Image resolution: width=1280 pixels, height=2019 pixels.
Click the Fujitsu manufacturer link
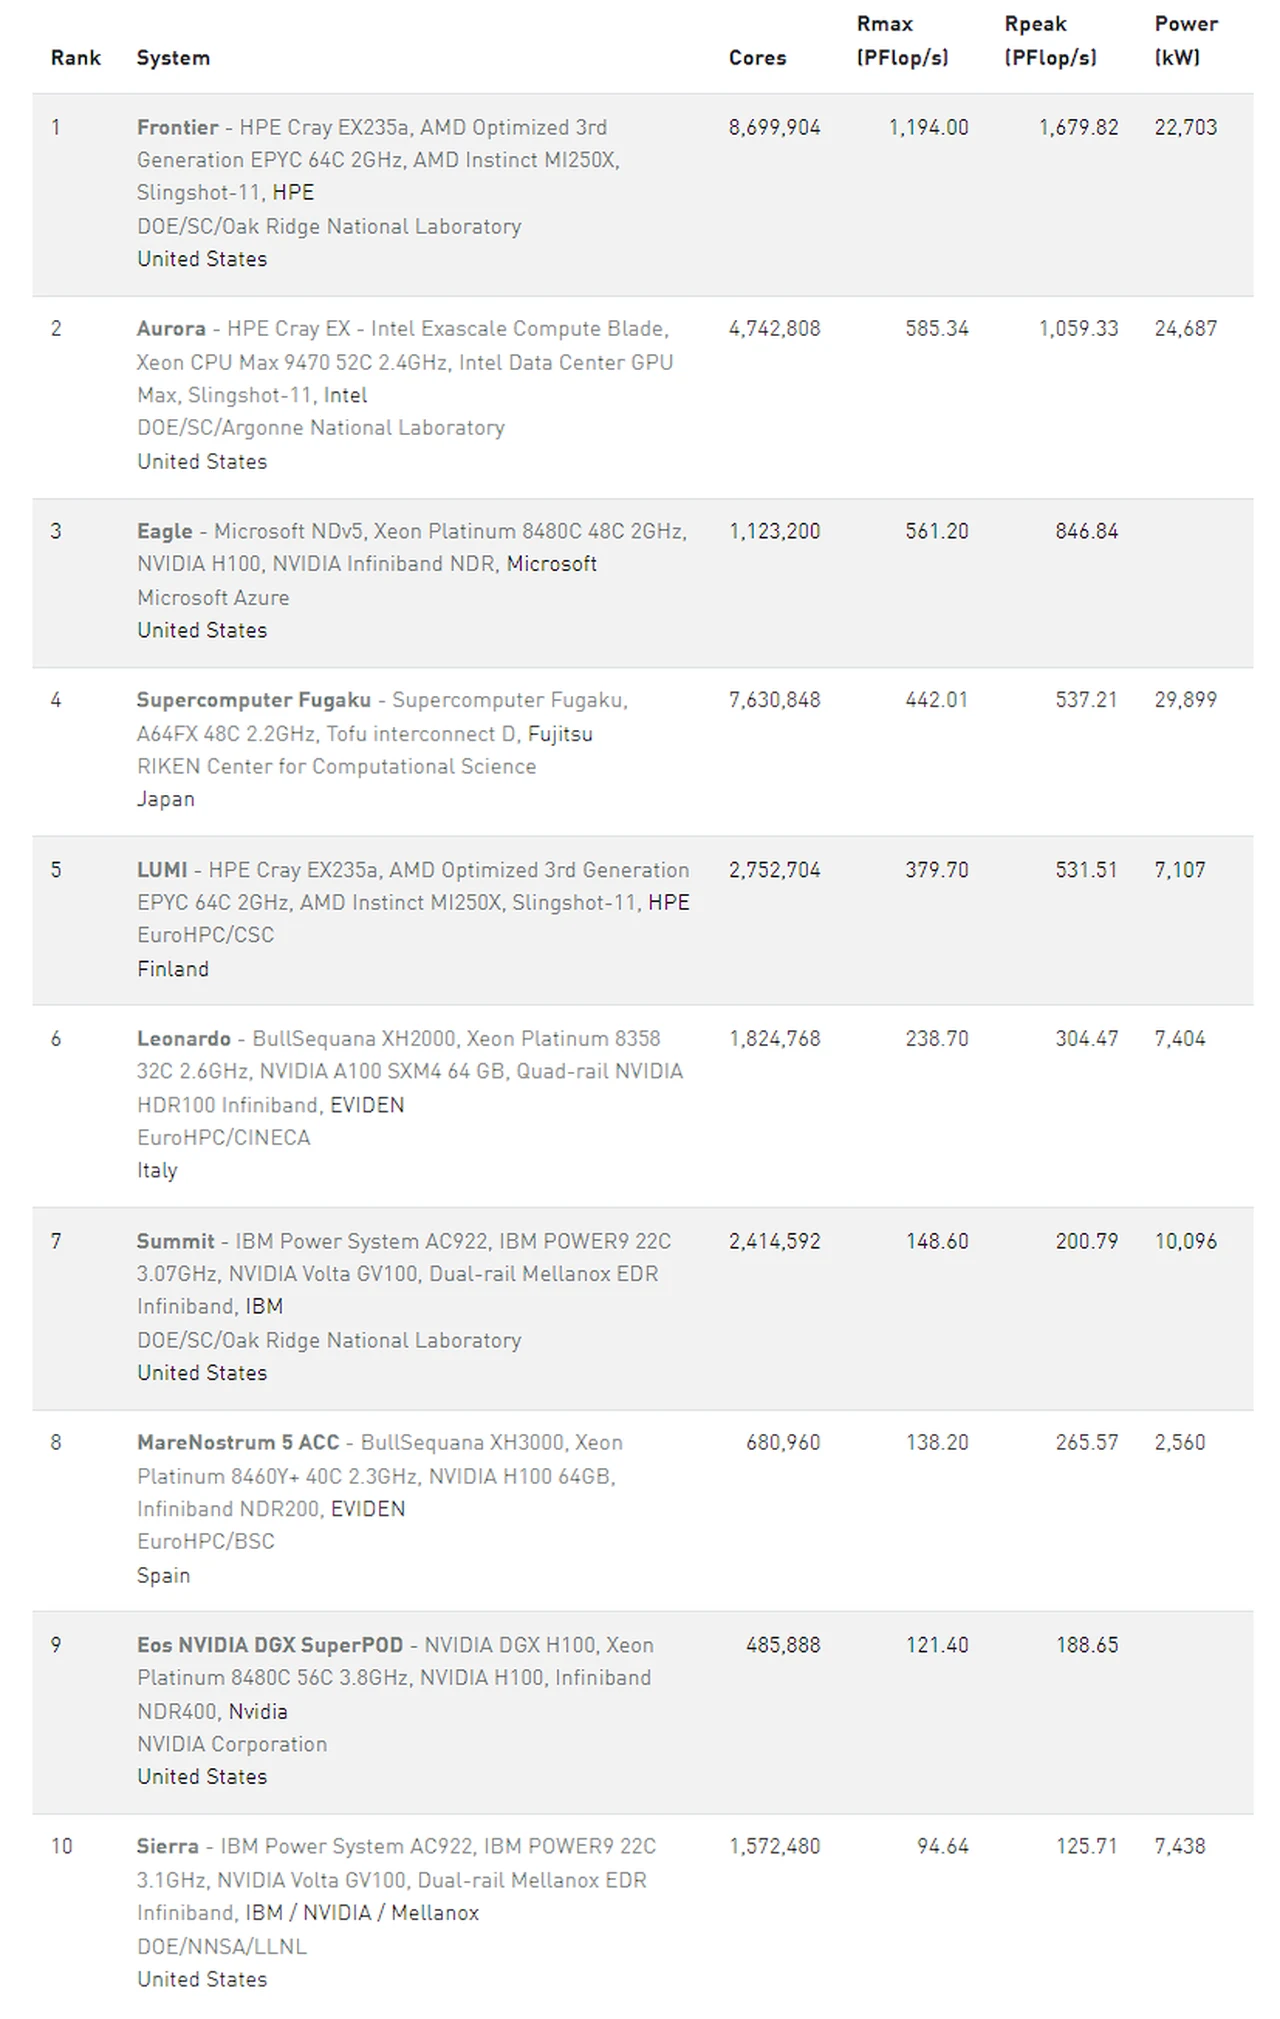click(560, 734)
